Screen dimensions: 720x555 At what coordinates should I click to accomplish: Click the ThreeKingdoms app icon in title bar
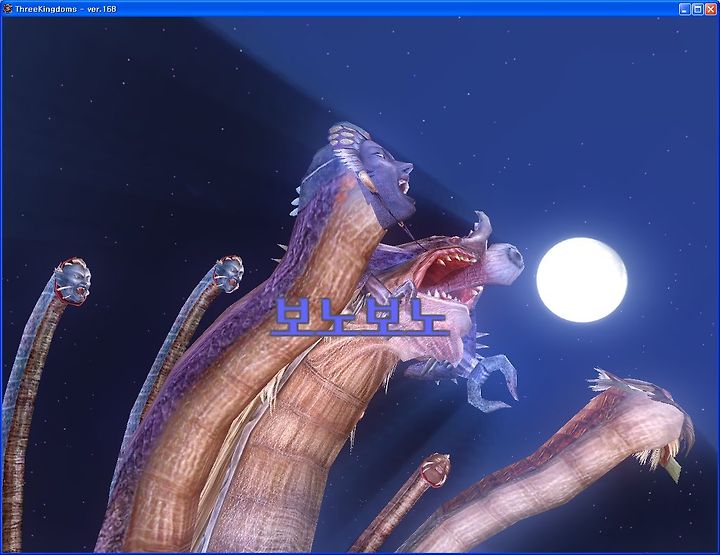point(7,9)
